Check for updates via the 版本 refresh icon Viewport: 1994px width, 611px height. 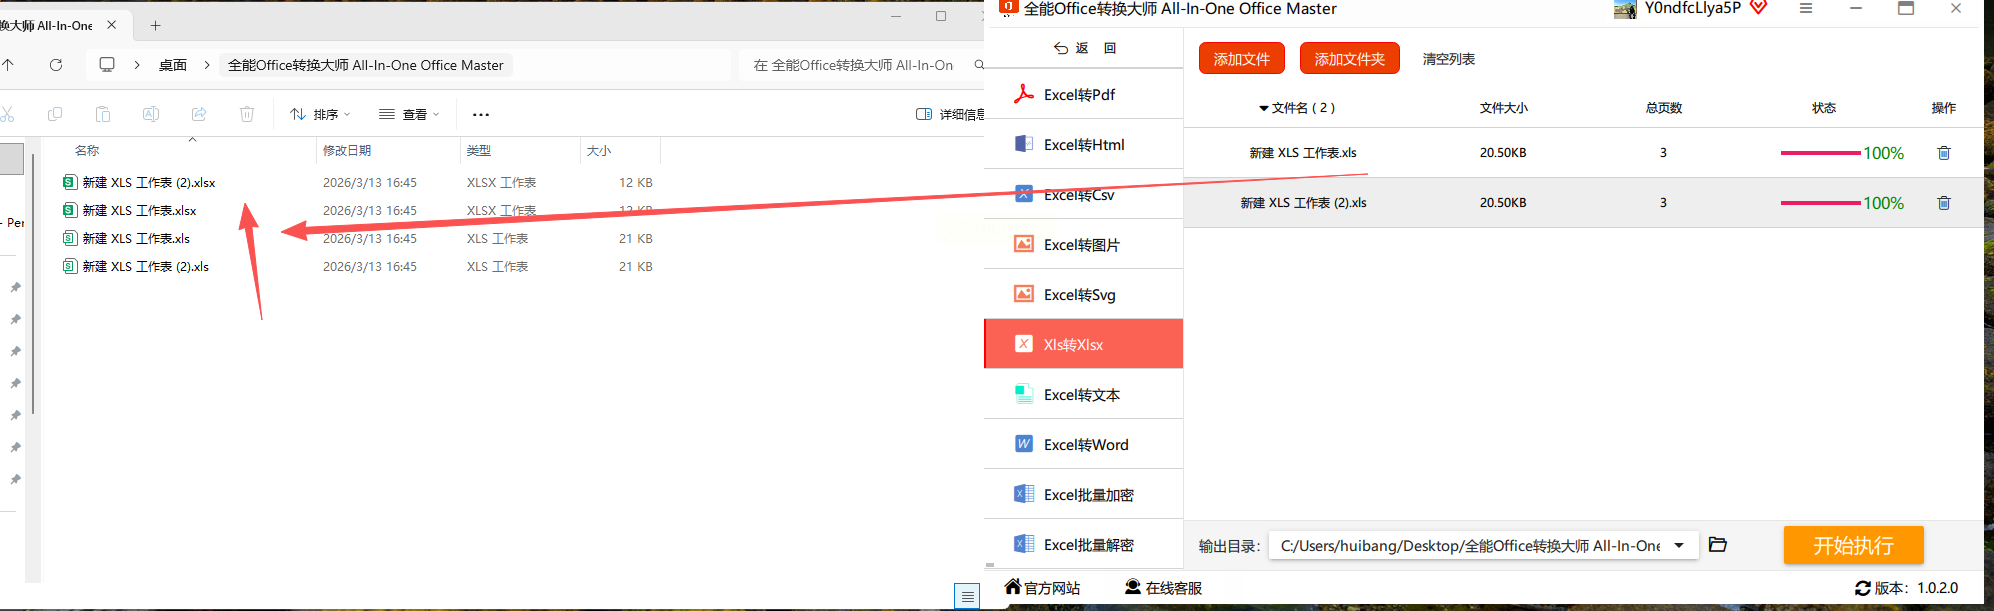[x=1862, y=588]
